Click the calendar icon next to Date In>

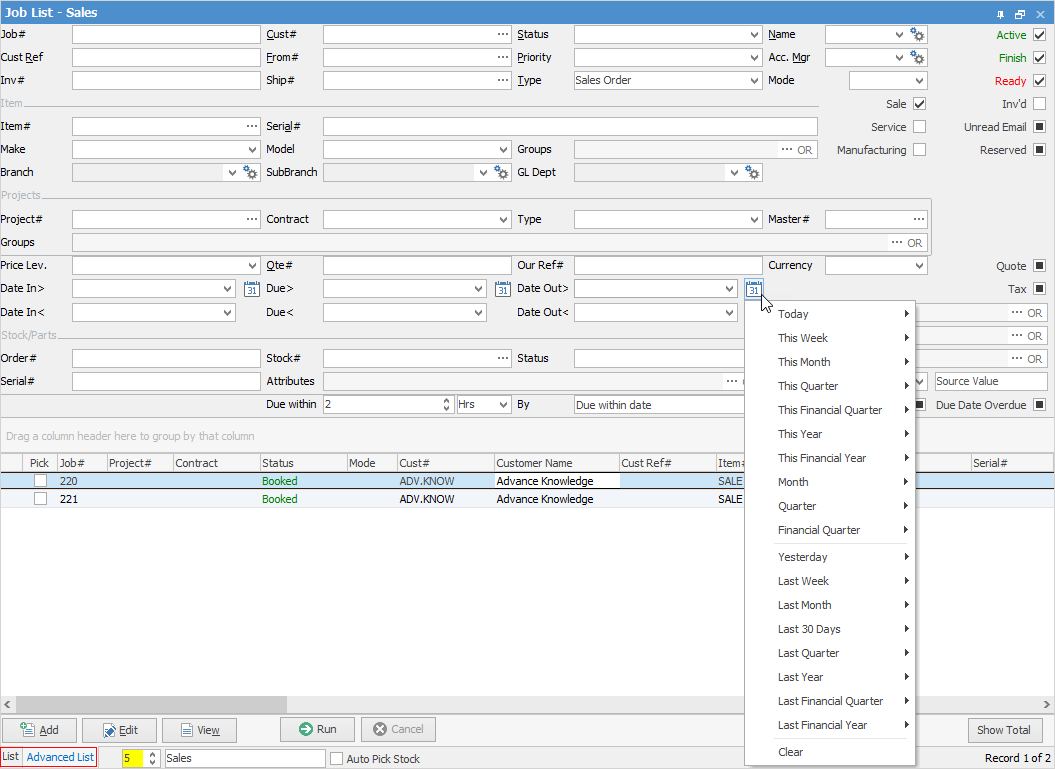pos(252,289)
